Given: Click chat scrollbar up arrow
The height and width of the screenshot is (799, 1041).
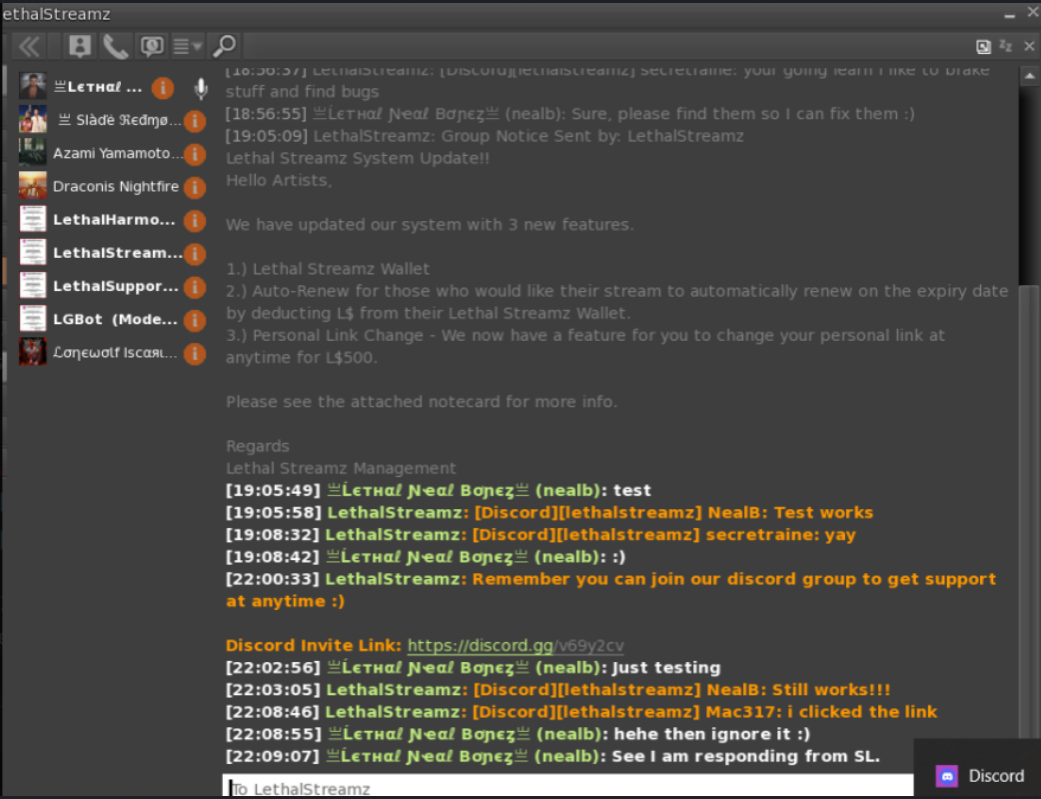Looking at the screenshot, I should coord(1029,76).
